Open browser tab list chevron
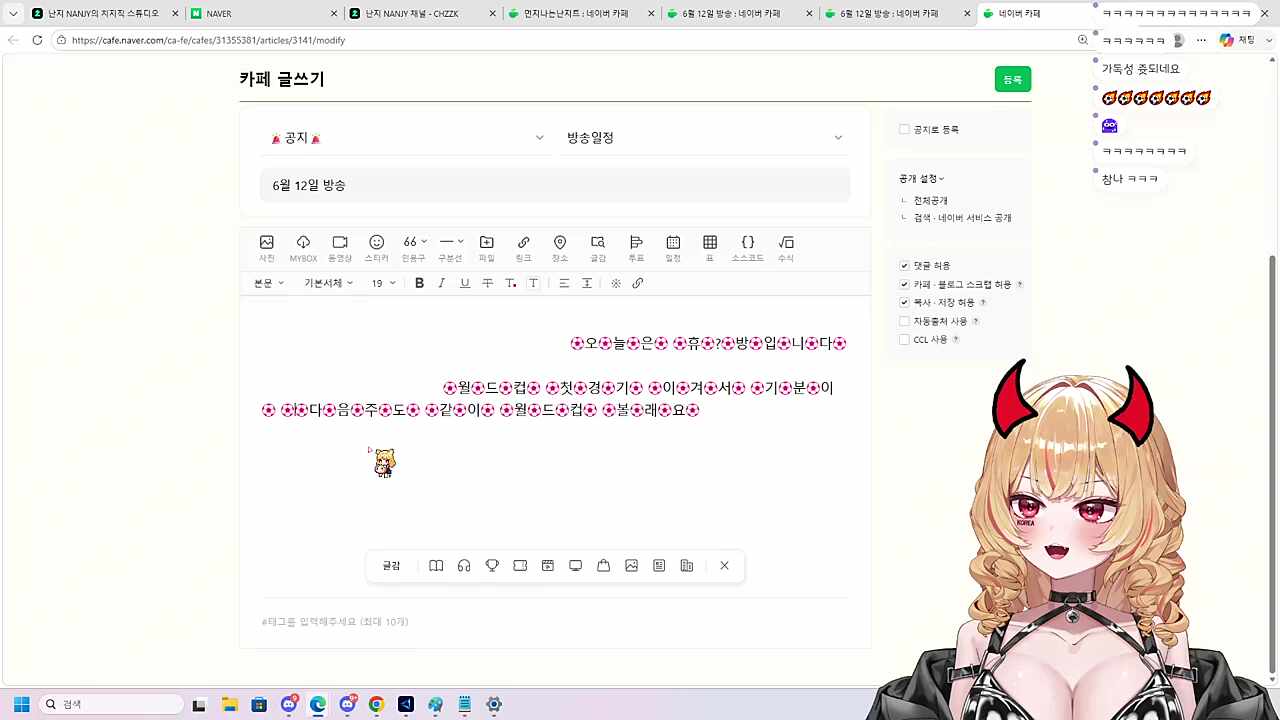Viewport: 1280px width, 720px height. point(13,14)
